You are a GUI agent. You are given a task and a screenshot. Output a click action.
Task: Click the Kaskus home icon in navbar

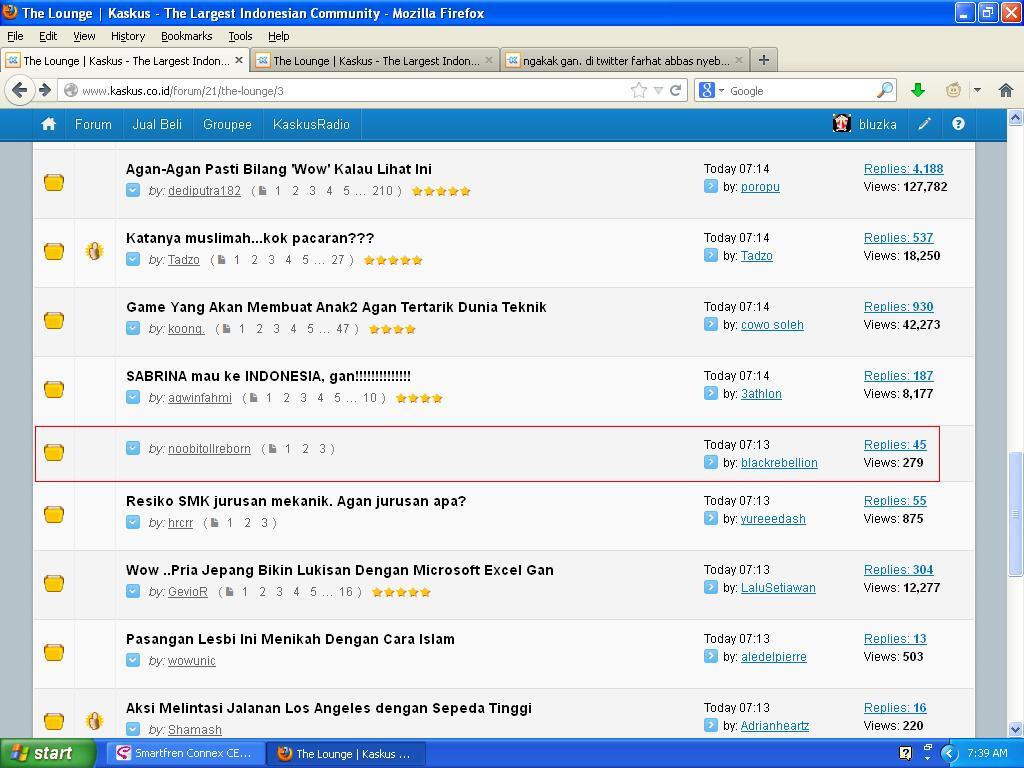(48, 124)
